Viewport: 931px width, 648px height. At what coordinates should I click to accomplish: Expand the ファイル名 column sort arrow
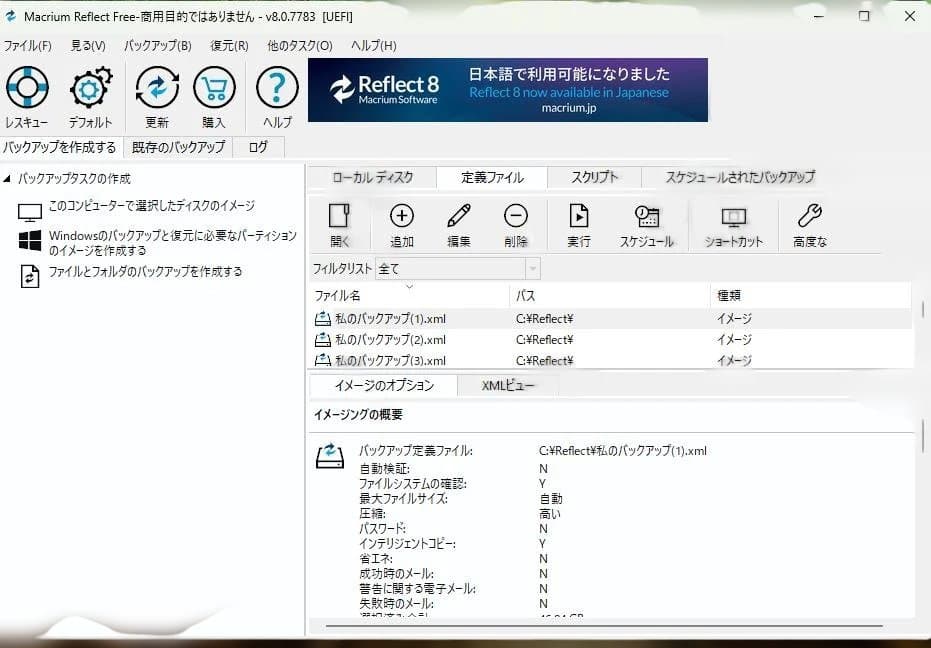410,286
